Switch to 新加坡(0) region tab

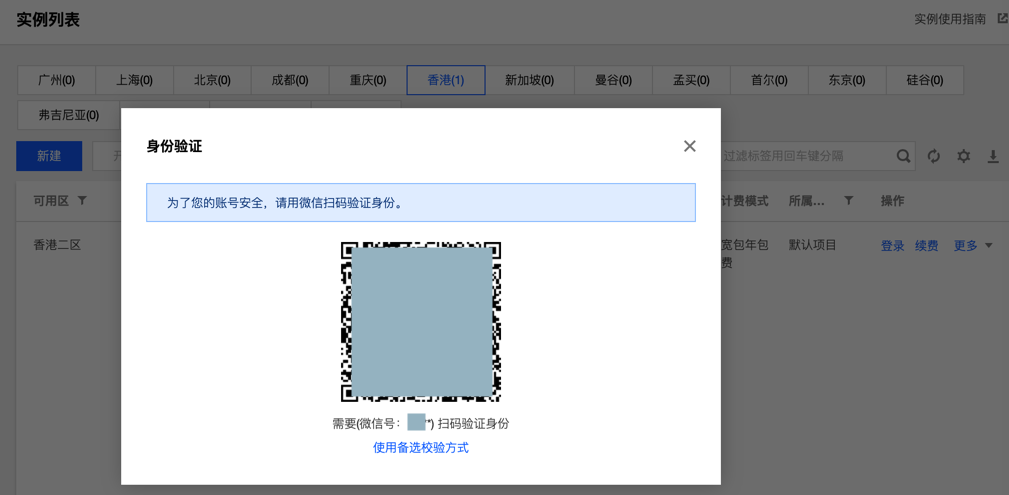[x=530, y=80]
